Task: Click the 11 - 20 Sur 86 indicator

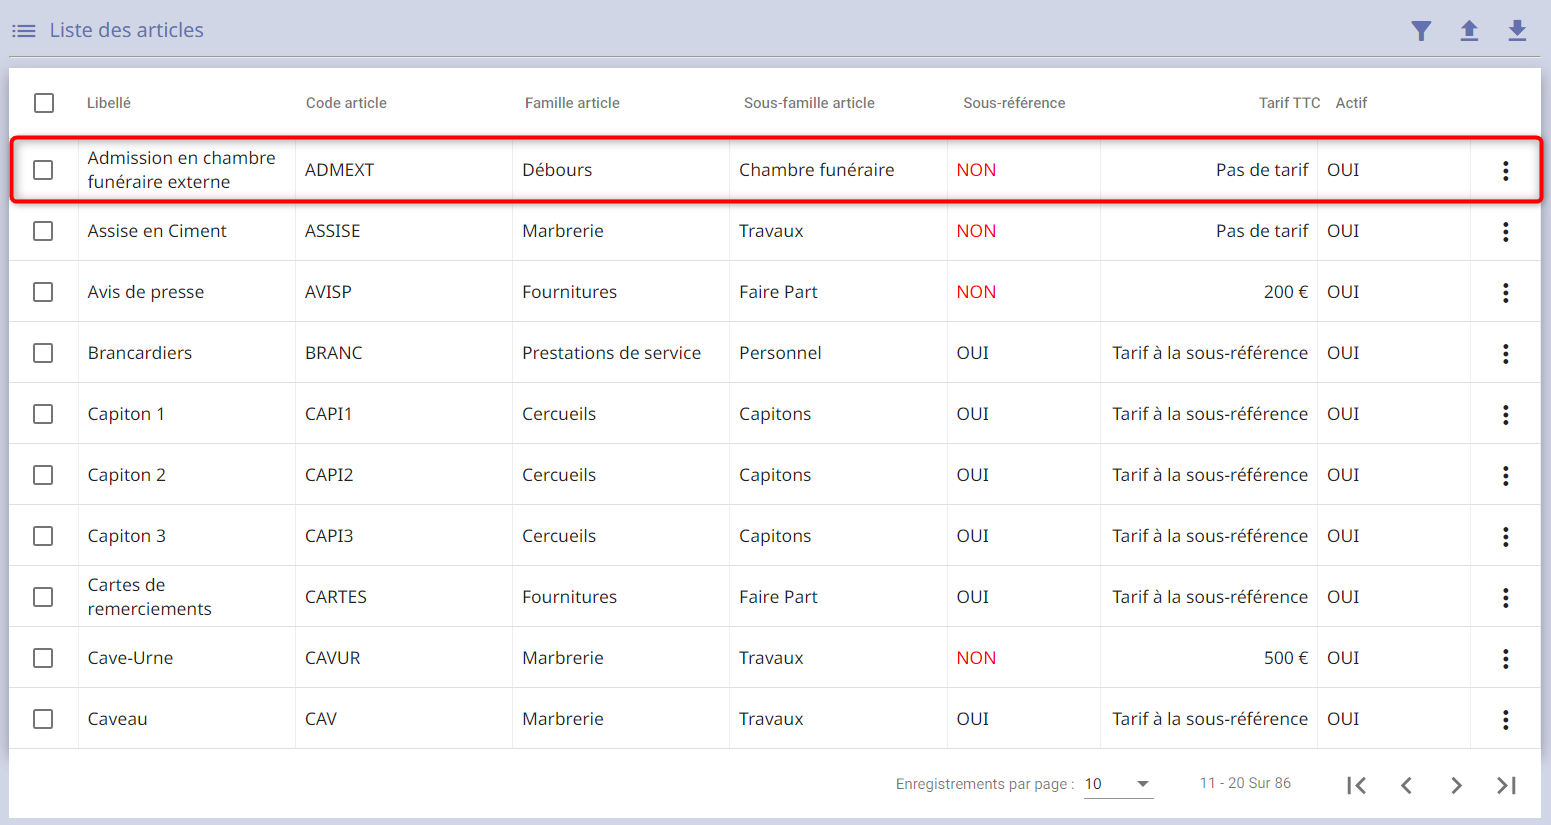Action: click(1245, 783)
